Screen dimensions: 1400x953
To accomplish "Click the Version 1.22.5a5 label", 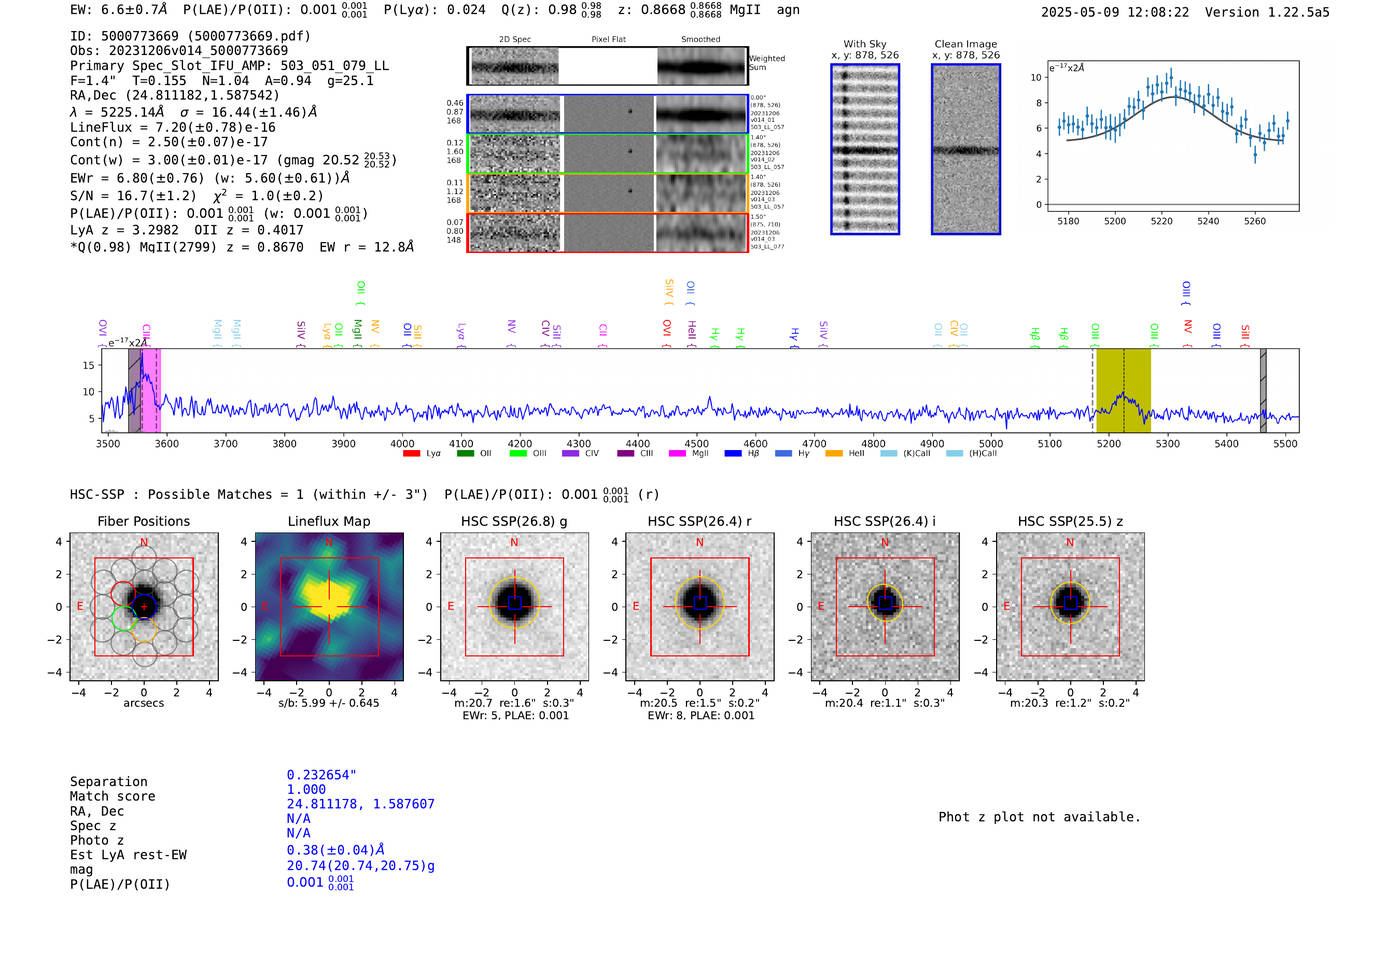I will coord(1267,12).
